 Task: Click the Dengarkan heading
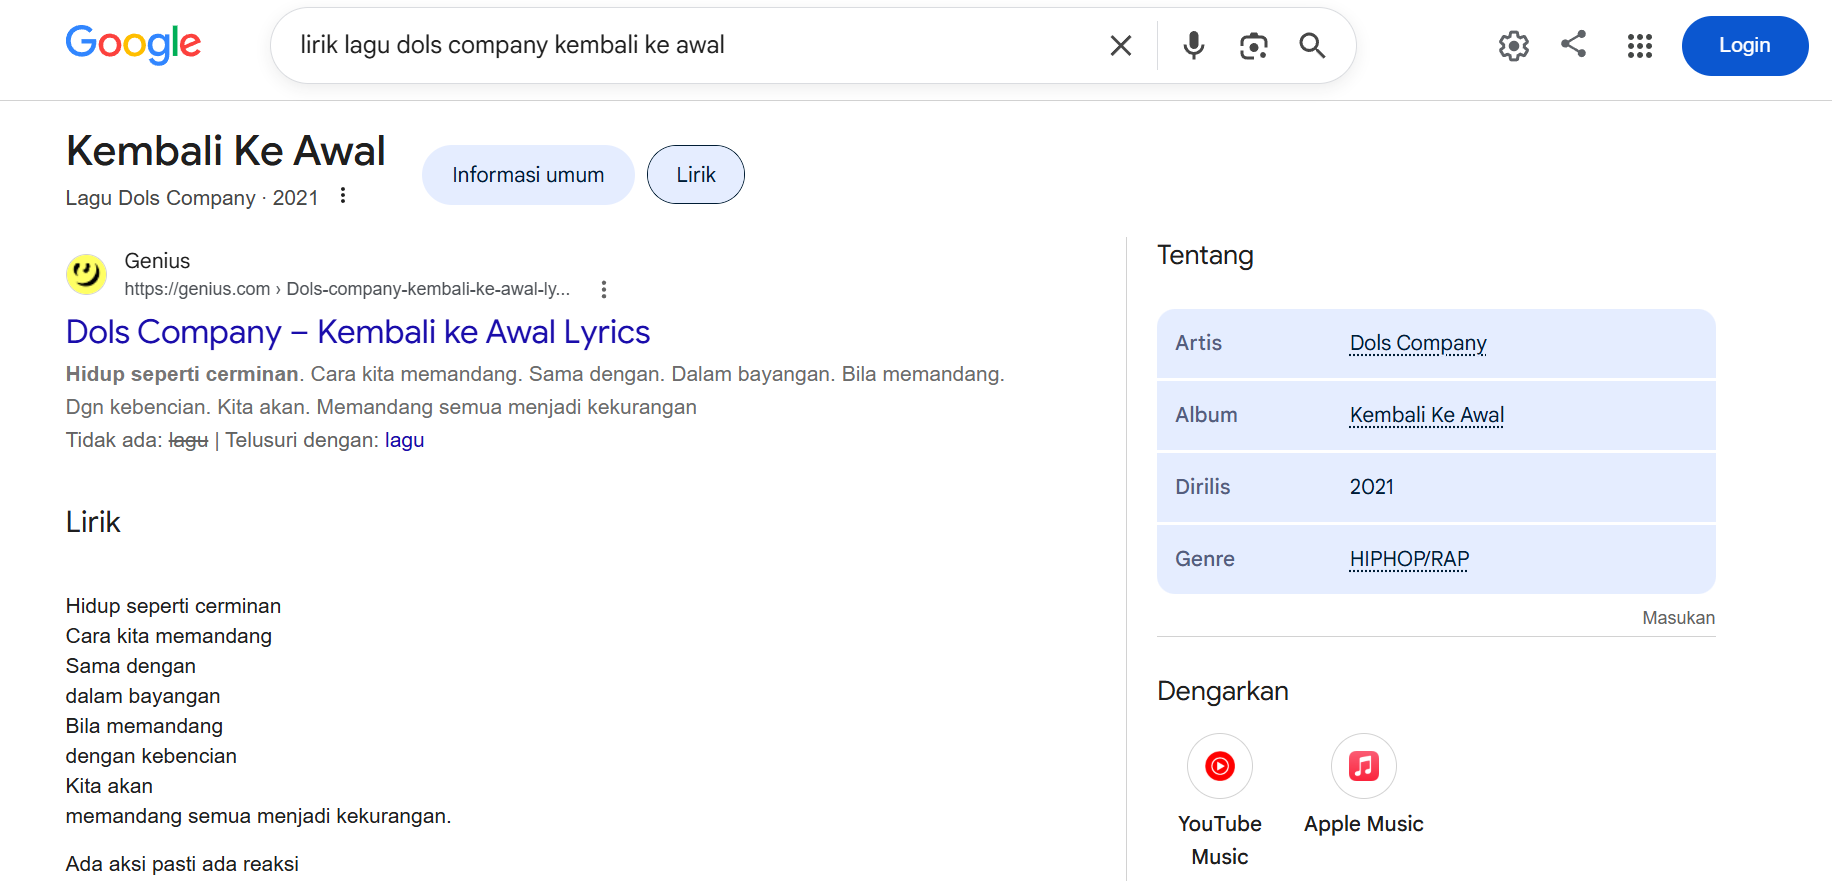coord(1223,691)
